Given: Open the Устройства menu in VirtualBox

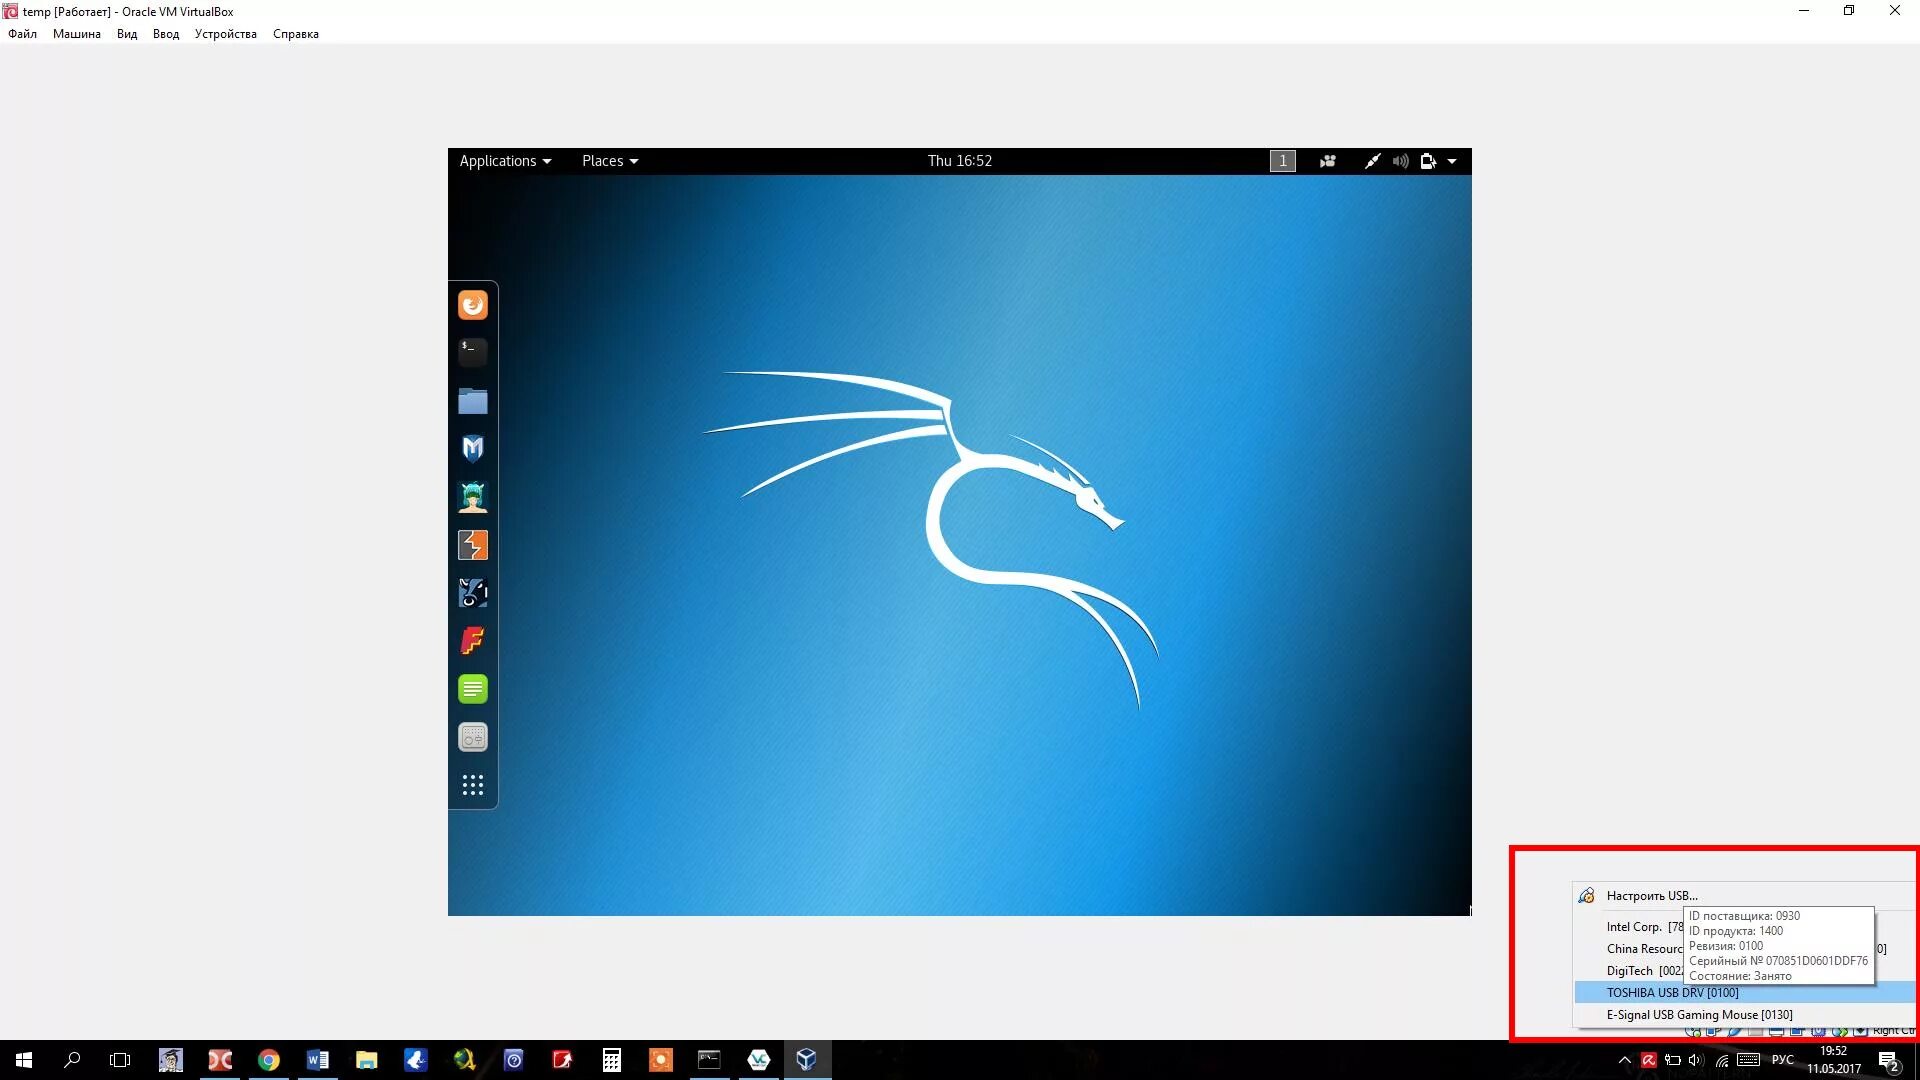Looking at the screenshot, I should 225,34.
